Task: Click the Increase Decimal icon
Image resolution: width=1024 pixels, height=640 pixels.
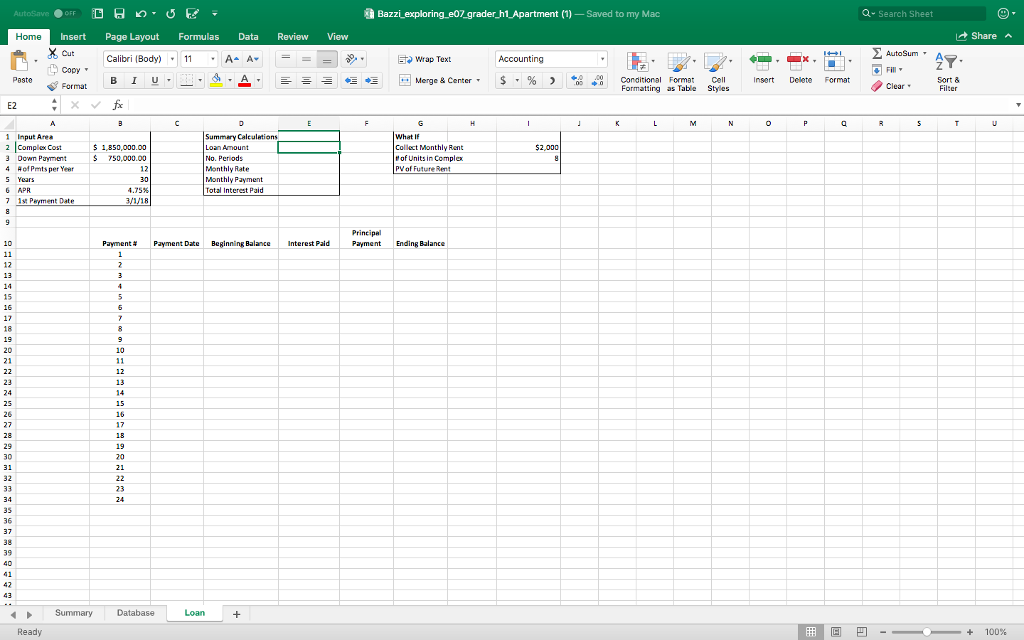Action: coord(576,79)
